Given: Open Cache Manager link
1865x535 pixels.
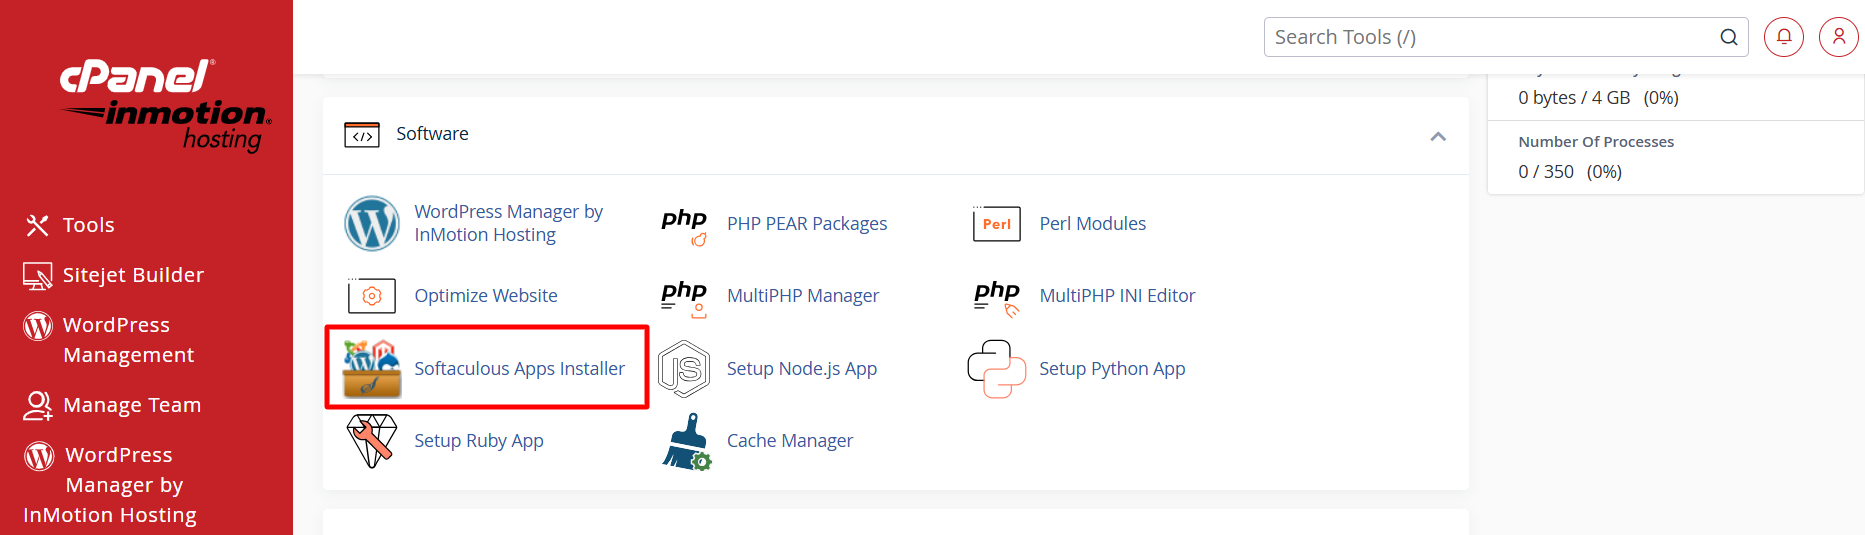Looking at the screenshot, I should tap(790, 441).
